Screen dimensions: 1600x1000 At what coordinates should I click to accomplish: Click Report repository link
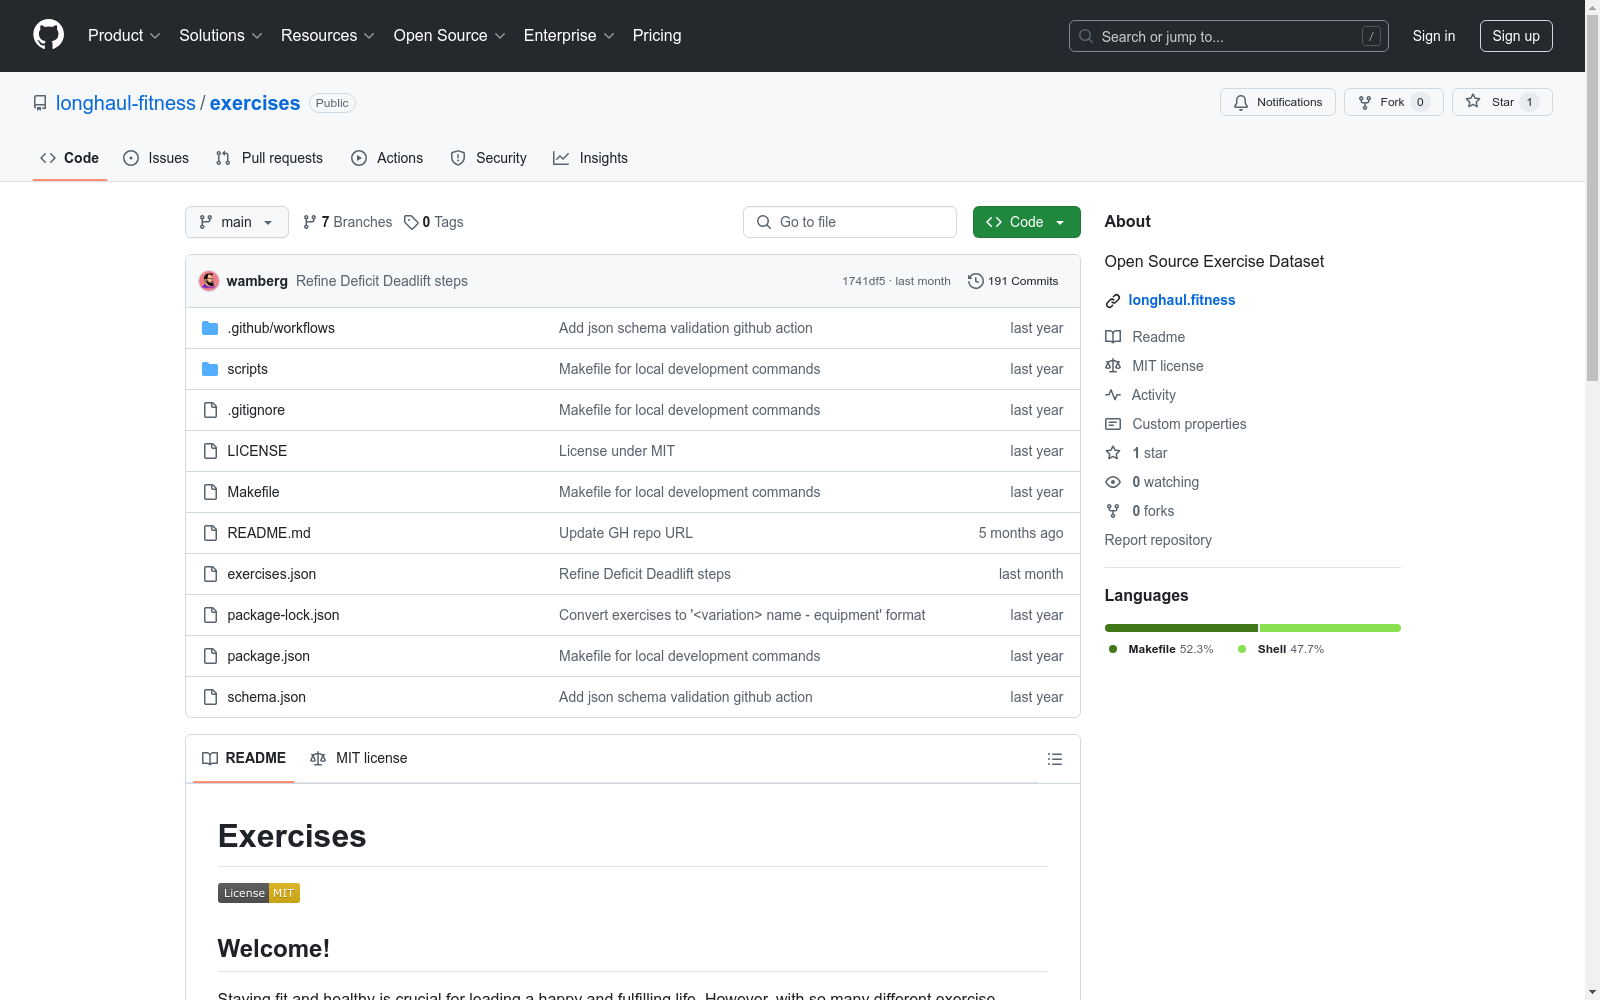1158,540
